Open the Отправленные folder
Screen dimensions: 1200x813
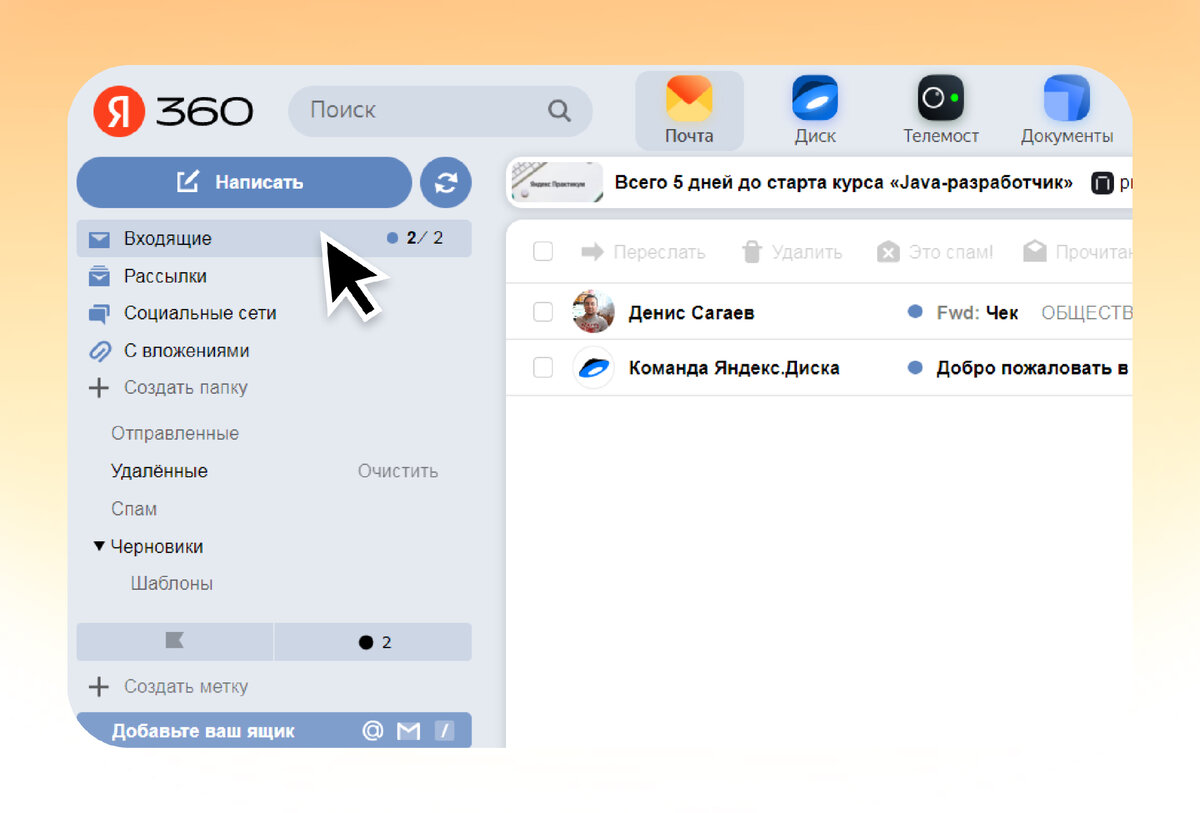[x=175, y=434]
